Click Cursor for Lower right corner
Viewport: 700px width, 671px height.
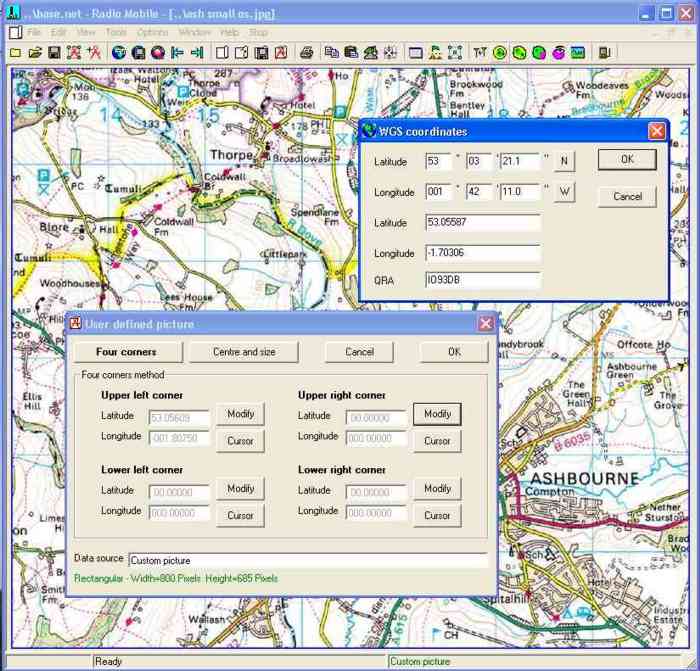coord(437,515)
